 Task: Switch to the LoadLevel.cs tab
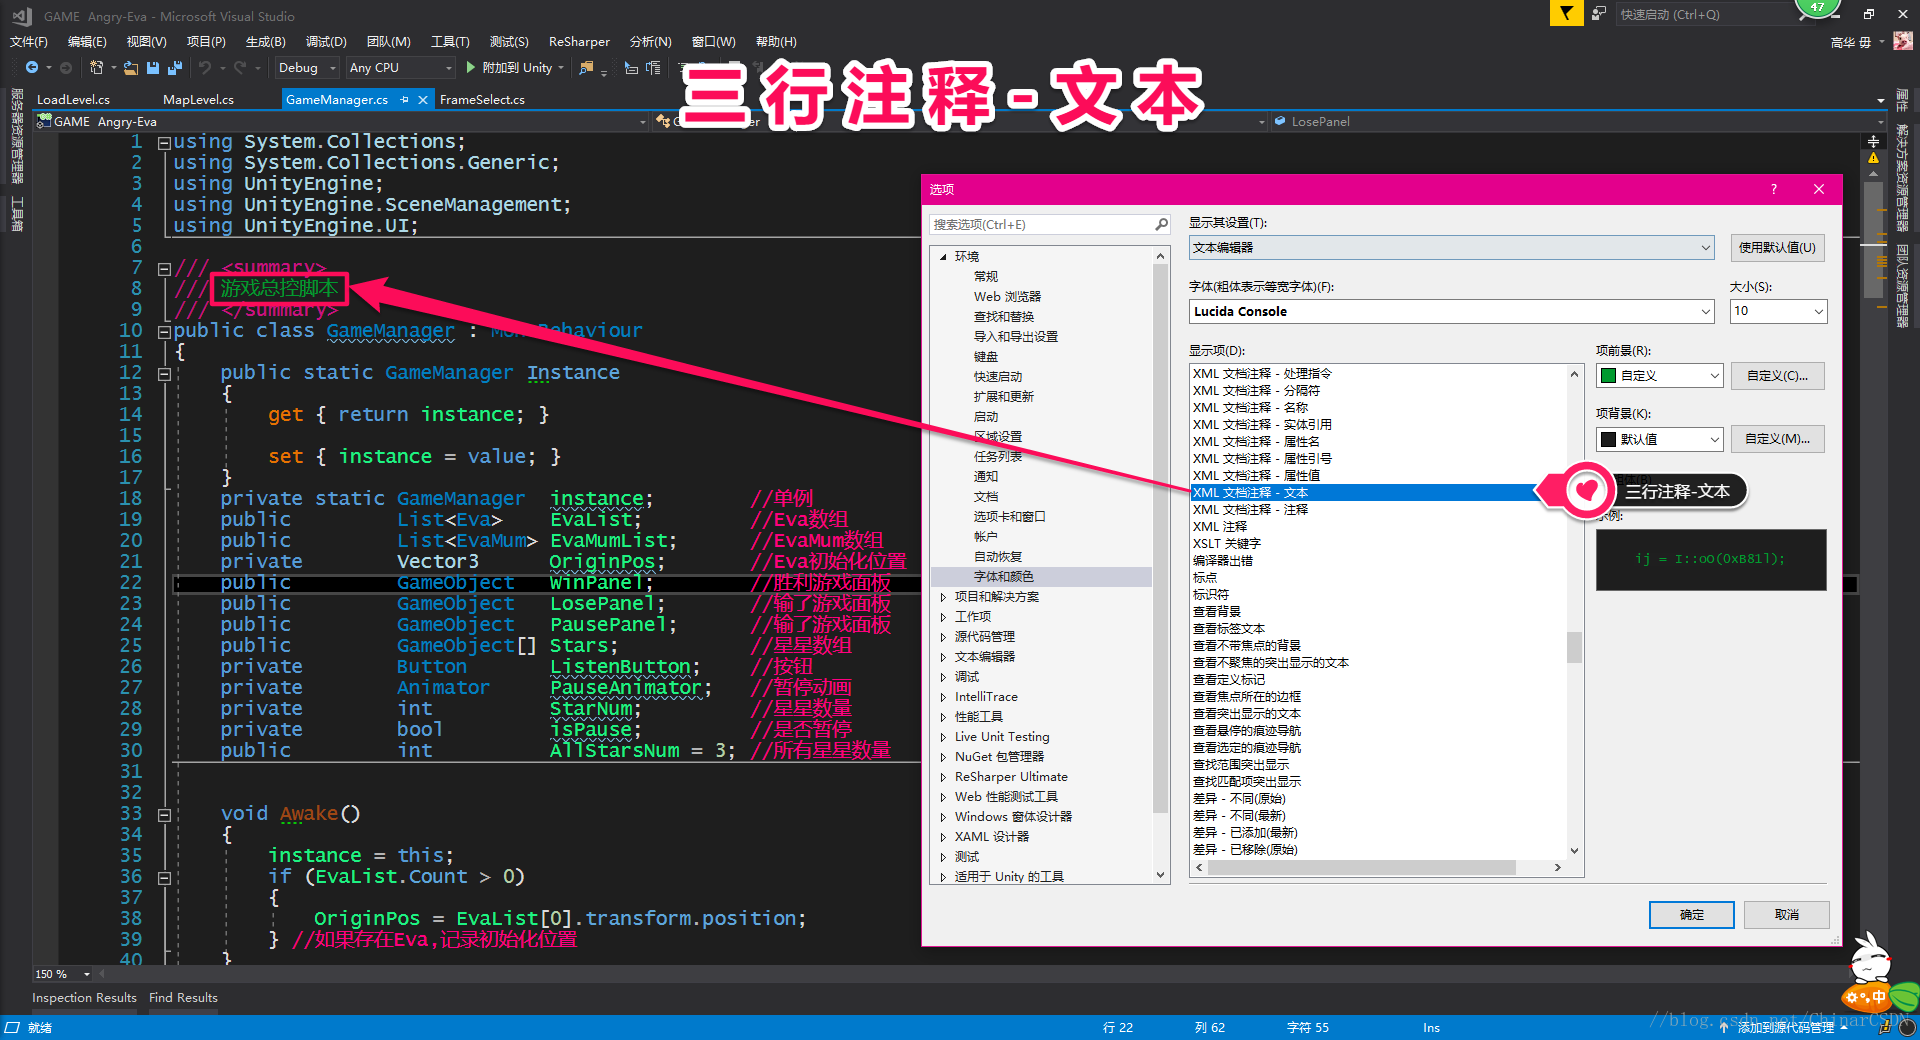(x=73, y=99)
